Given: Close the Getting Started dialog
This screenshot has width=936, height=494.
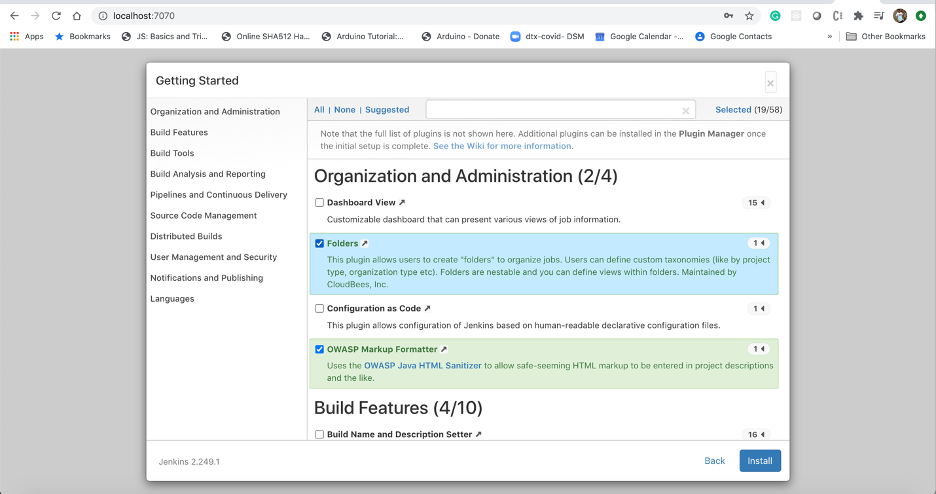Looking at the screenshot, I should point(771,83).
